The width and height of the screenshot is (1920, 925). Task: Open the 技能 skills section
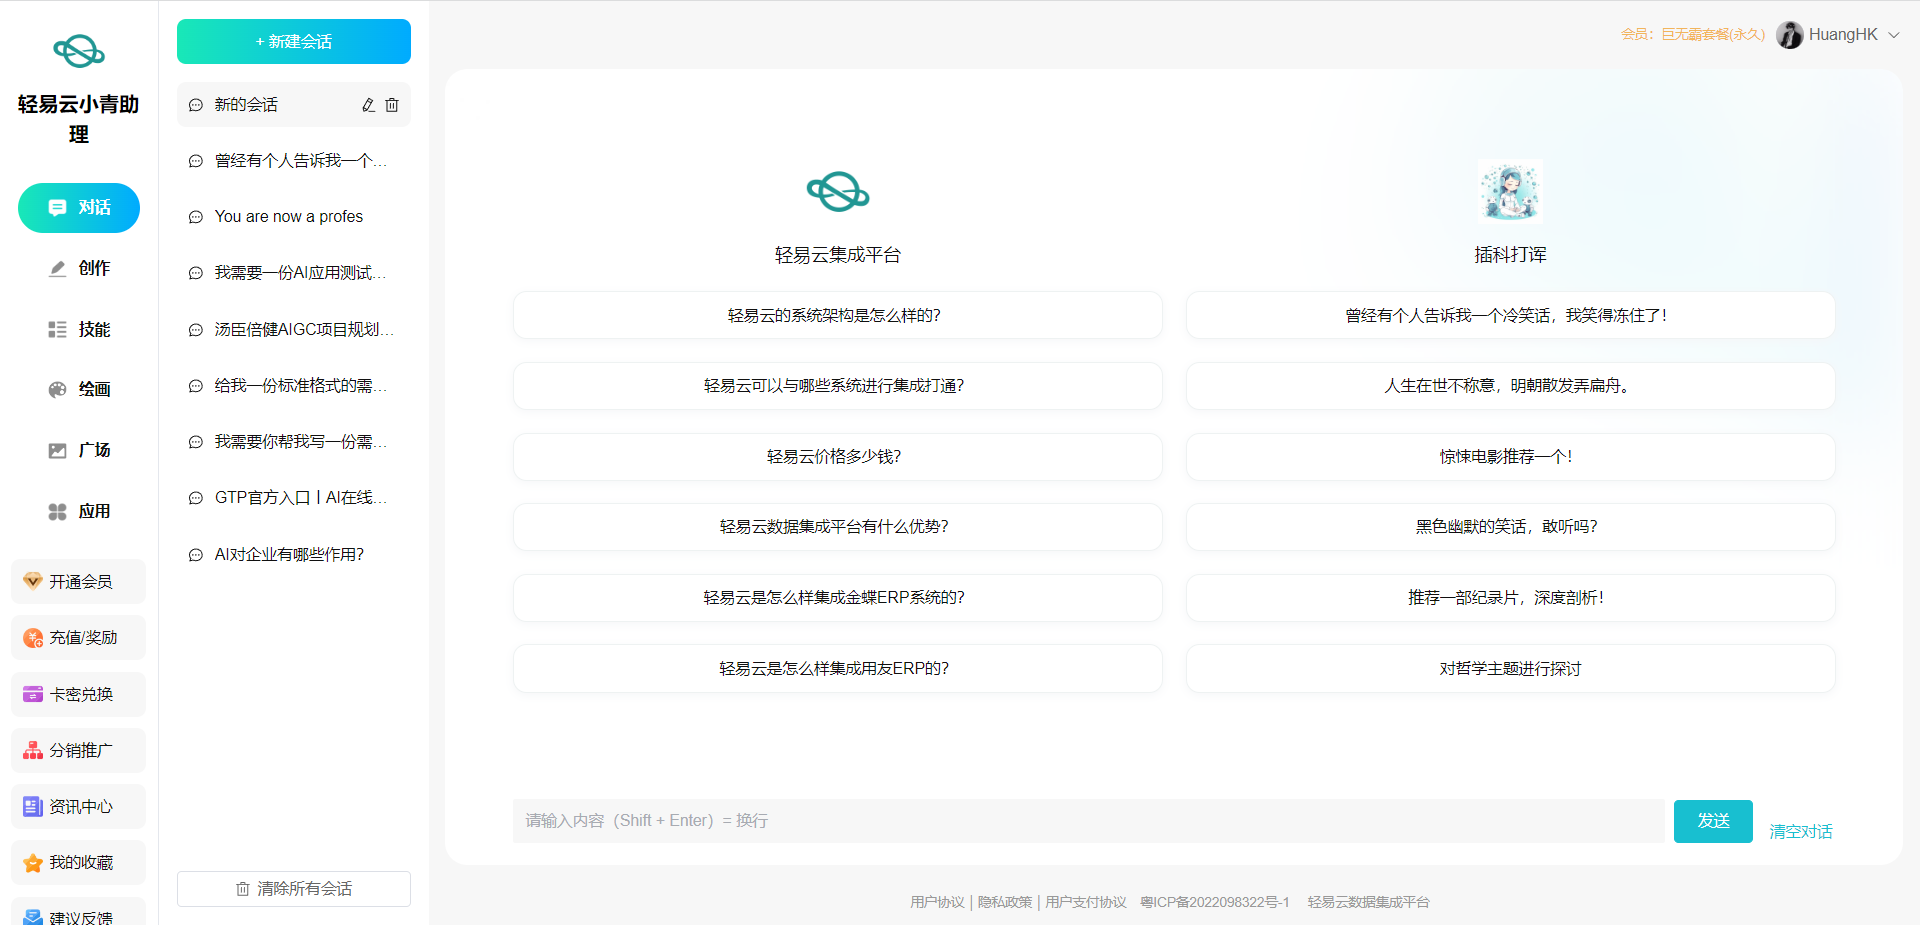pos(79,329)
